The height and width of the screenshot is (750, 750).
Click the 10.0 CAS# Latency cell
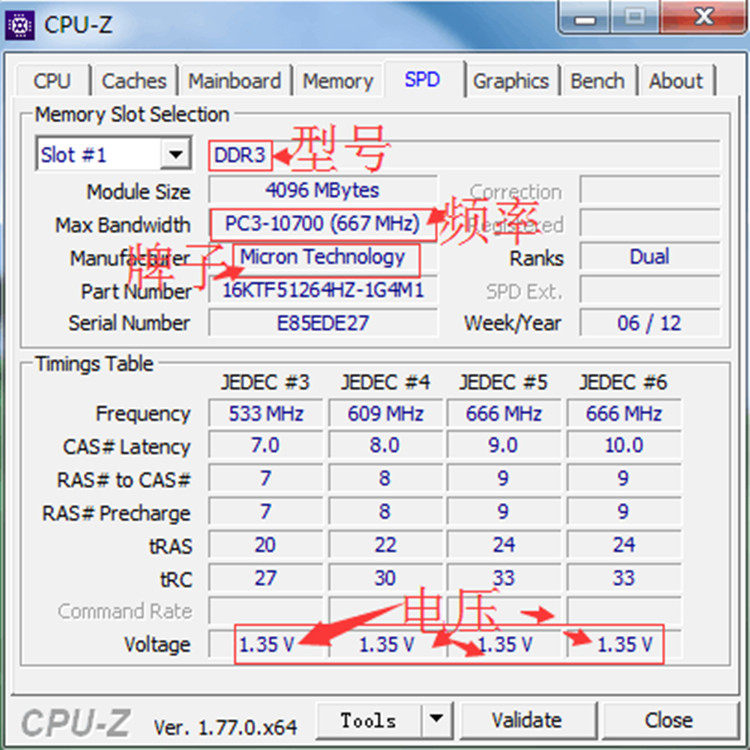click(x=624, y=446)
